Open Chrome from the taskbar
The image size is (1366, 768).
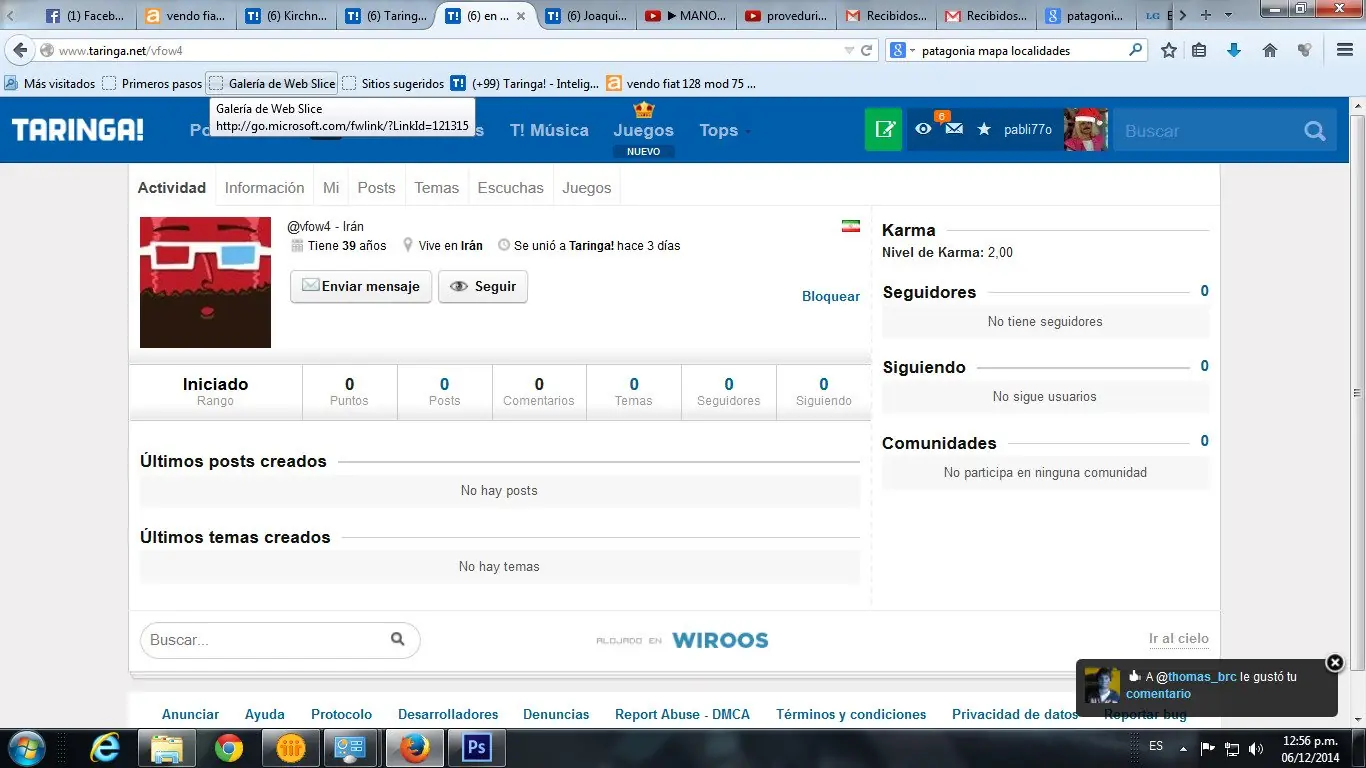[x=228, y=748]
